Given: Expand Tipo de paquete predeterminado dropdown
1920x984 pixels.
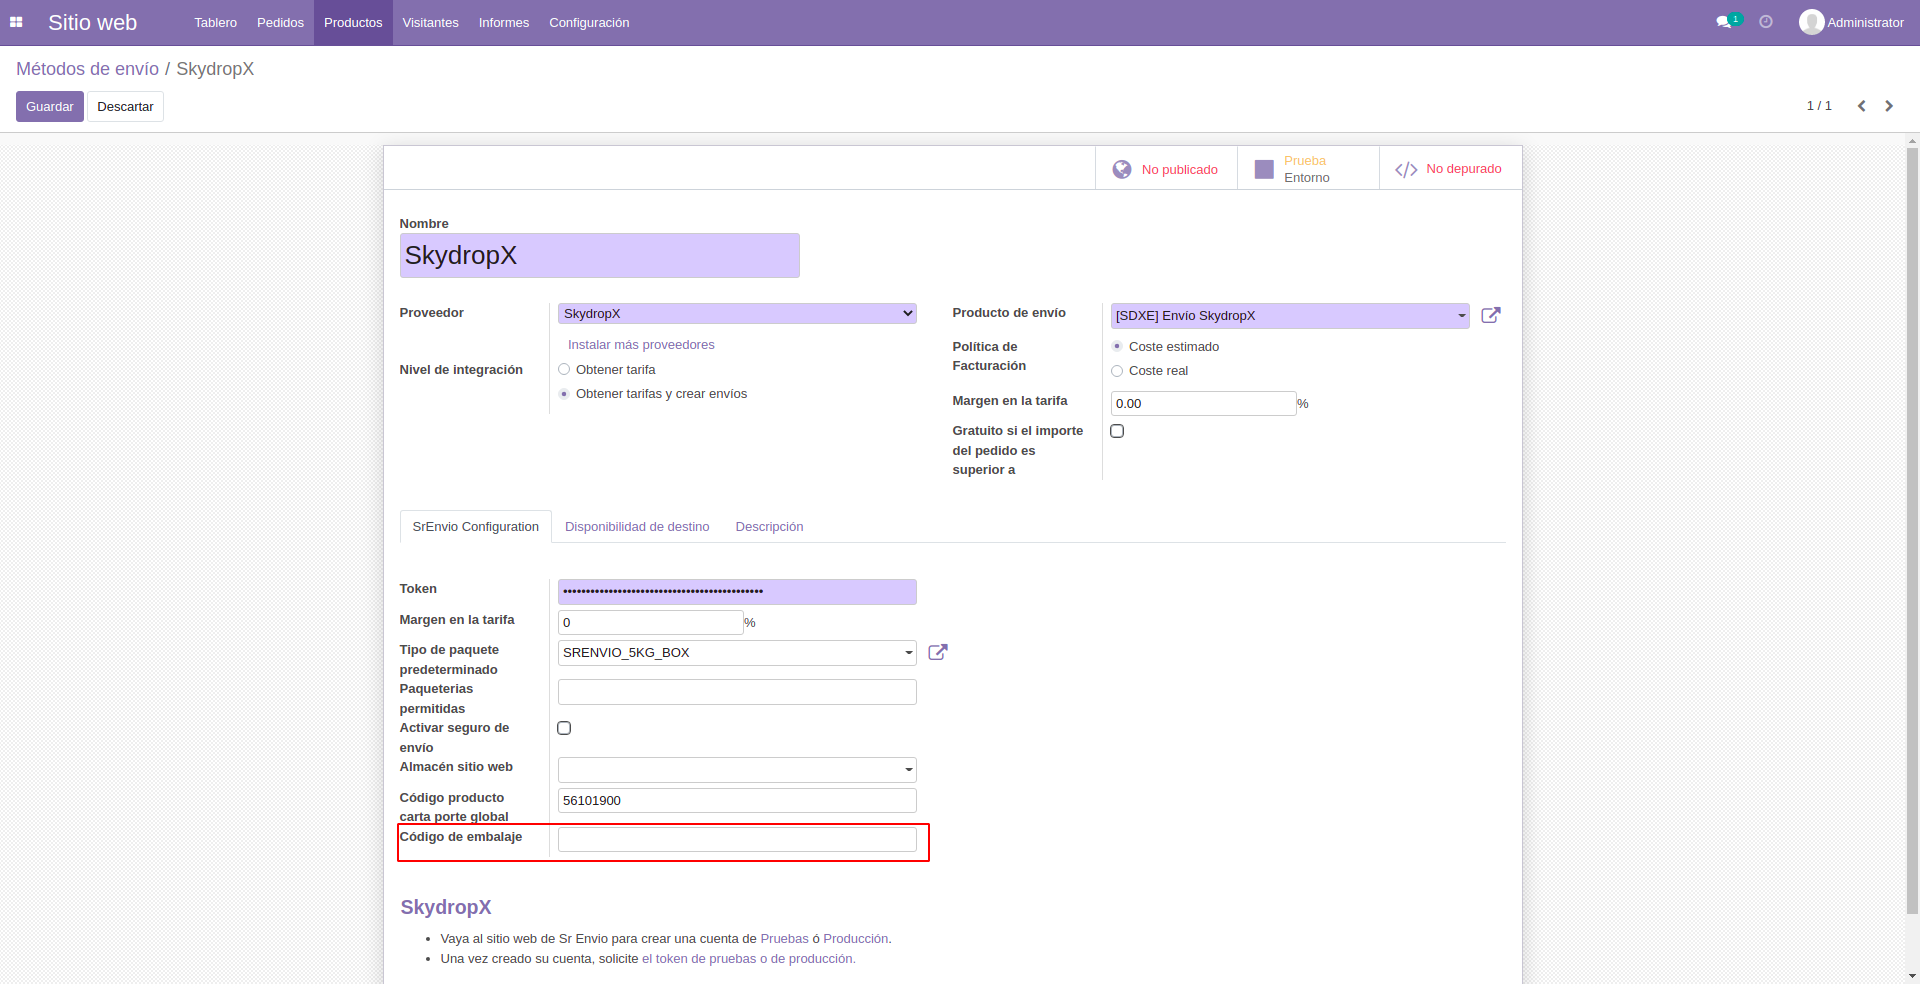Looking at the screenshot, I should point(736,653).
